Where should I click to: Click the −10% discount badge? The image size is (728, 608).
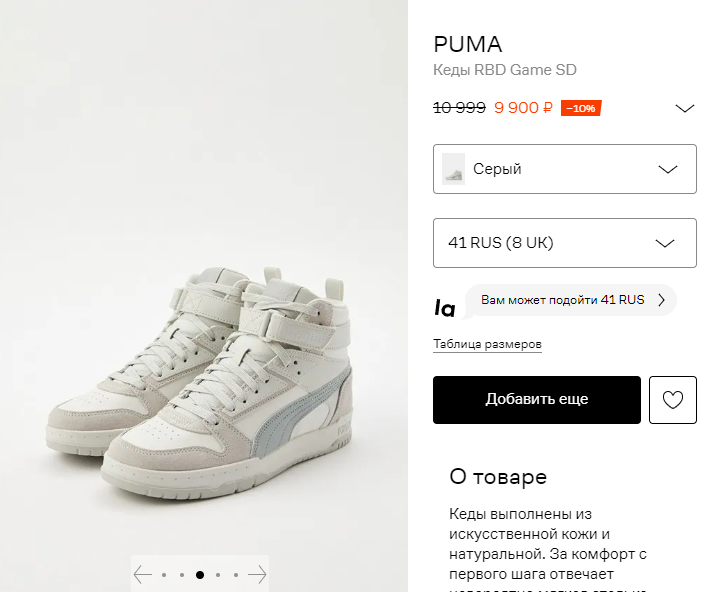pyautogui.click(x=581, y=108)
